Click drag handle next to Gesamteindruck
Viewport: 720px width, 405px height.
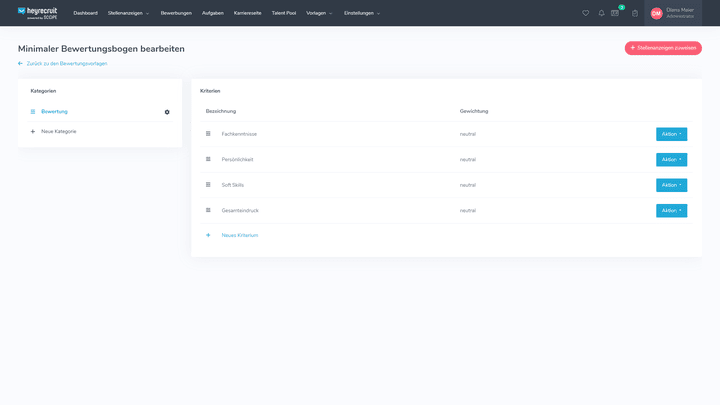point(208,210)
